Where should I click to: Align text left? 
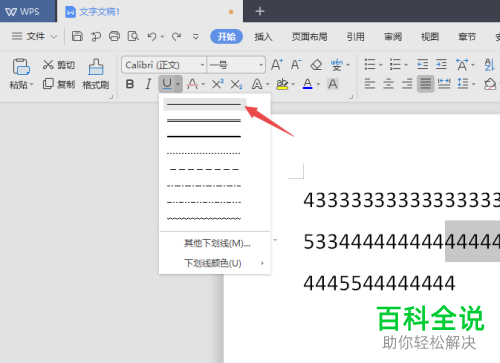click(370, 84)
